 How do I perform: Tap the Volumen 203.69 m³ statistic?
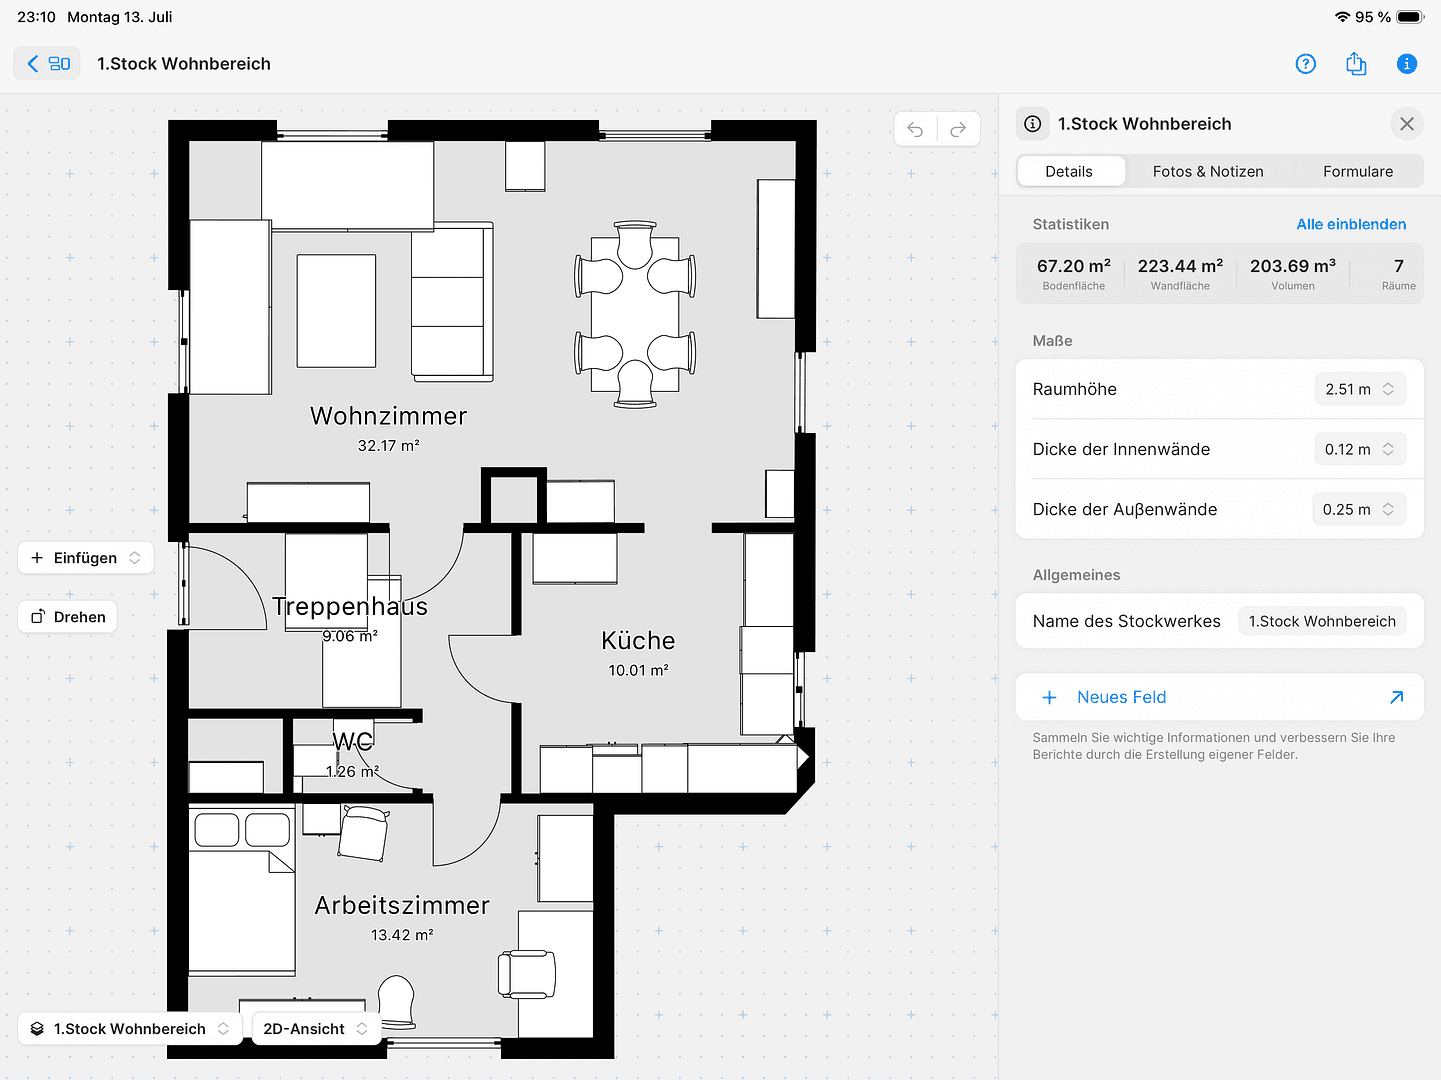click(x=1293, y=274)
